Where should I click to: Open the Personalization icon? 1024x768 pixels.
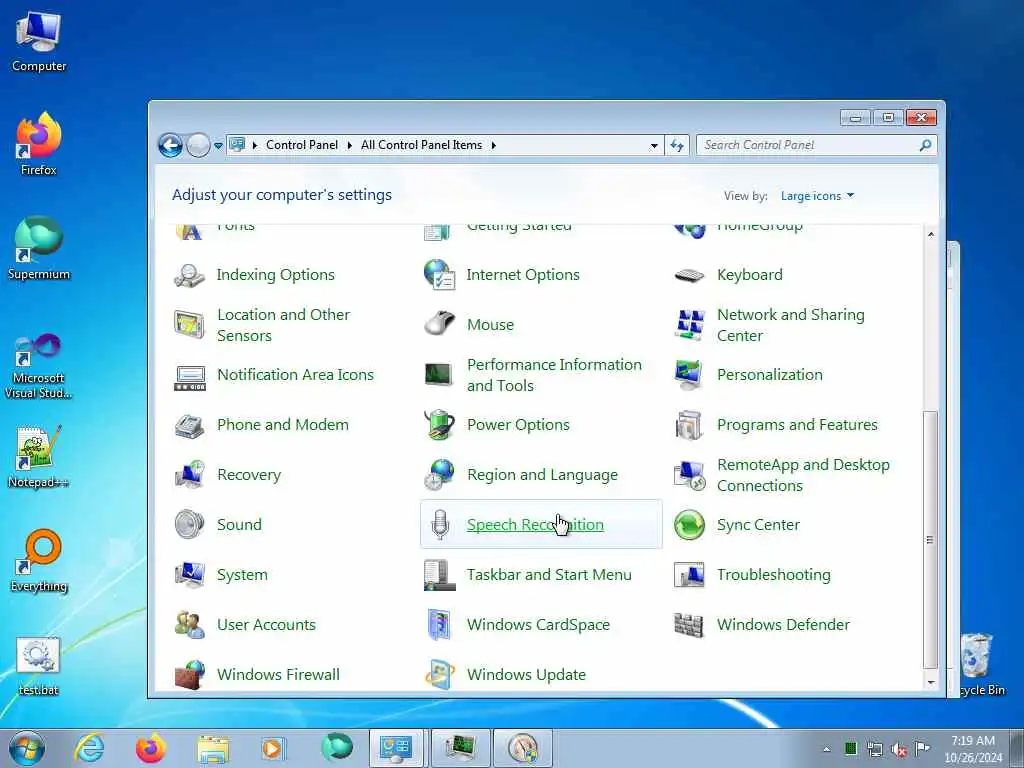(x=690, y=375)
